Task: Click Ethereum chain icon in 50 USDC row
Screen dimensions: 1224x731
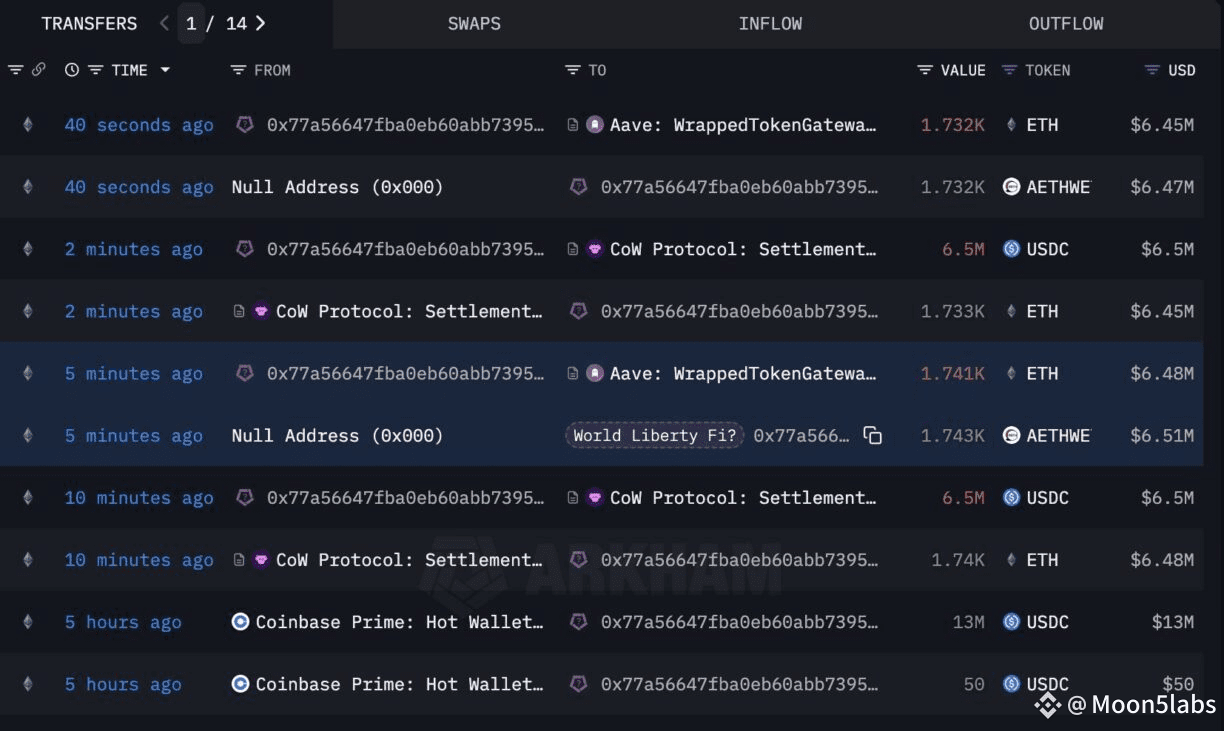Action: 27,684
